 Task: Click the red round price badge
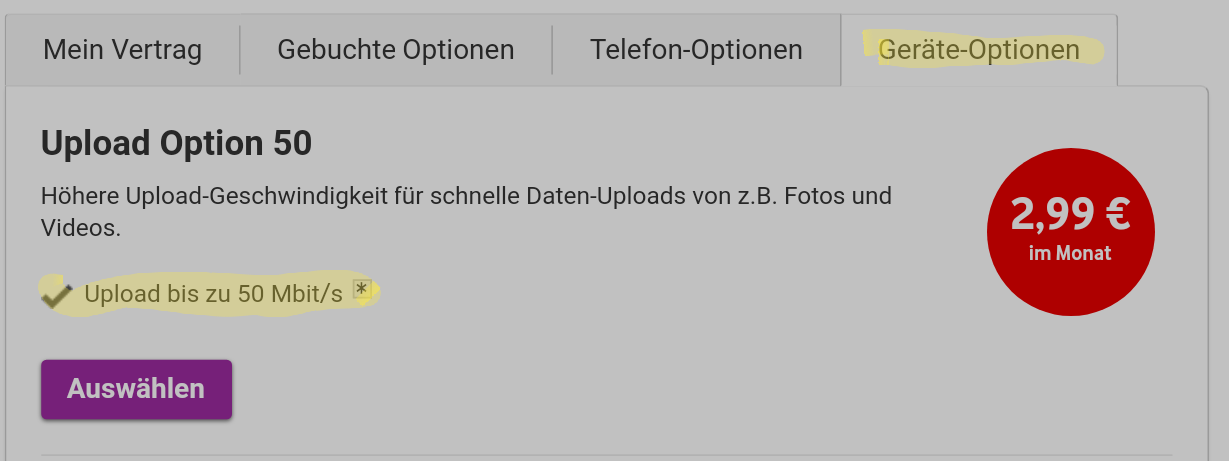click(x=1070, y=232)
